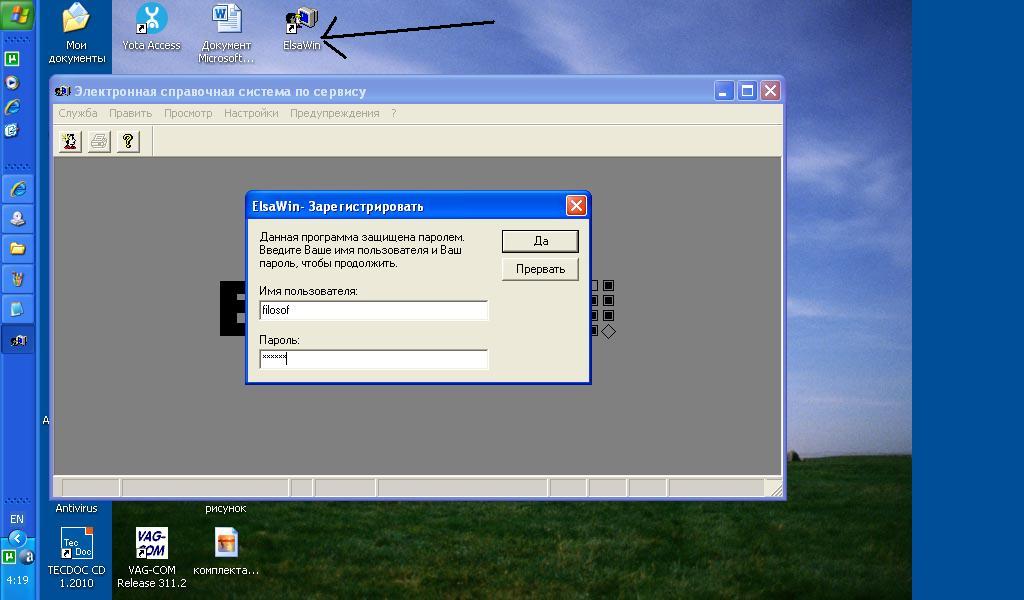Screen dimensions: 1024x600
Task: Open the TECDOC CD 1.2010 shortcut
Action: [76, 545]
